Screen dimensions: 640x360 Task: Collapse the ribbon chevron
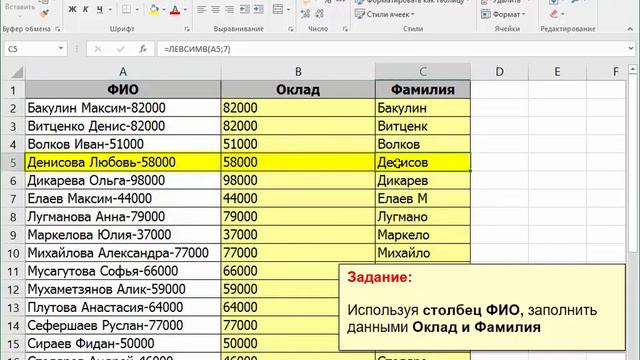(x=630, y=29)
